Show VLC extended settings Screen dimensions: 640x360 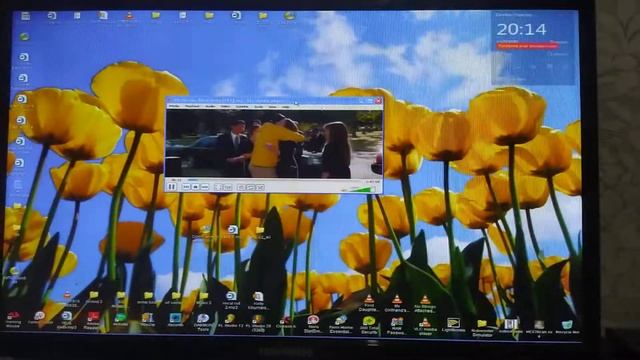[228, 187]
